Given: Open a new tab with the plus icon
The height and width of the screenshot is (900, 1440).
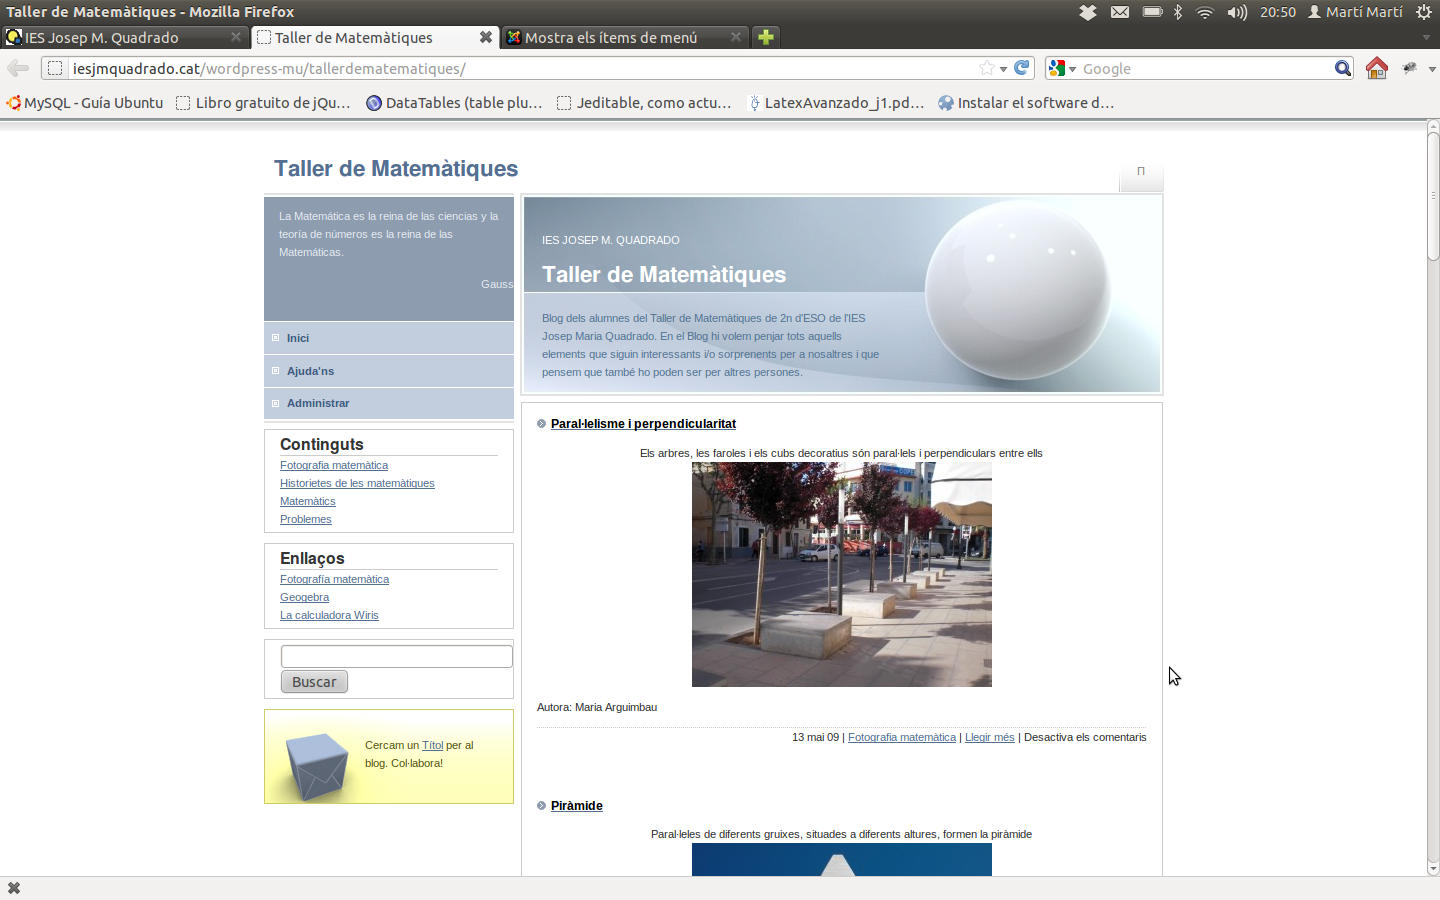Looking at the screenshot, I should click(765, 37).
